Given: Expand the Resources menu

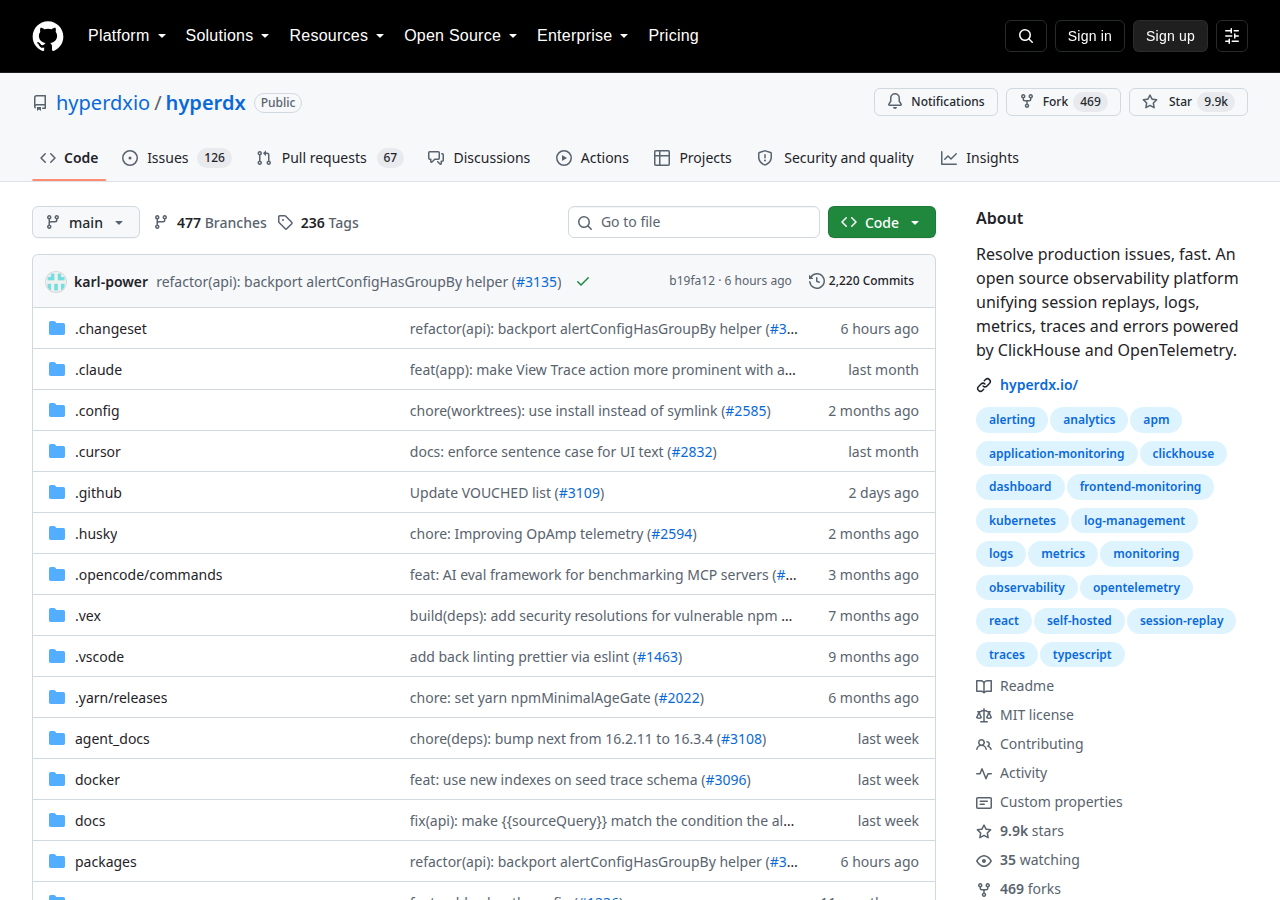Looking at the screenshot, I should click(x=337, y=36).
